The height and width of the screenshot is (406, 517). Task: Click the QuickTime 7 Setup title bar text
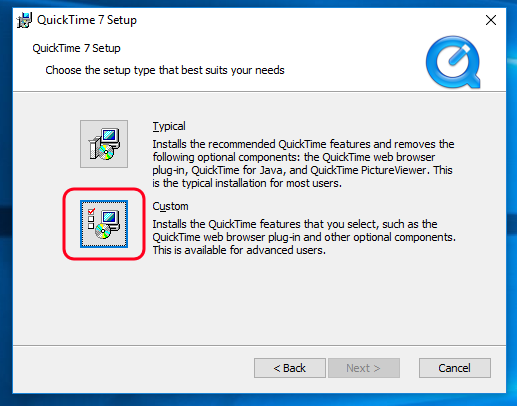pos(87,20)
